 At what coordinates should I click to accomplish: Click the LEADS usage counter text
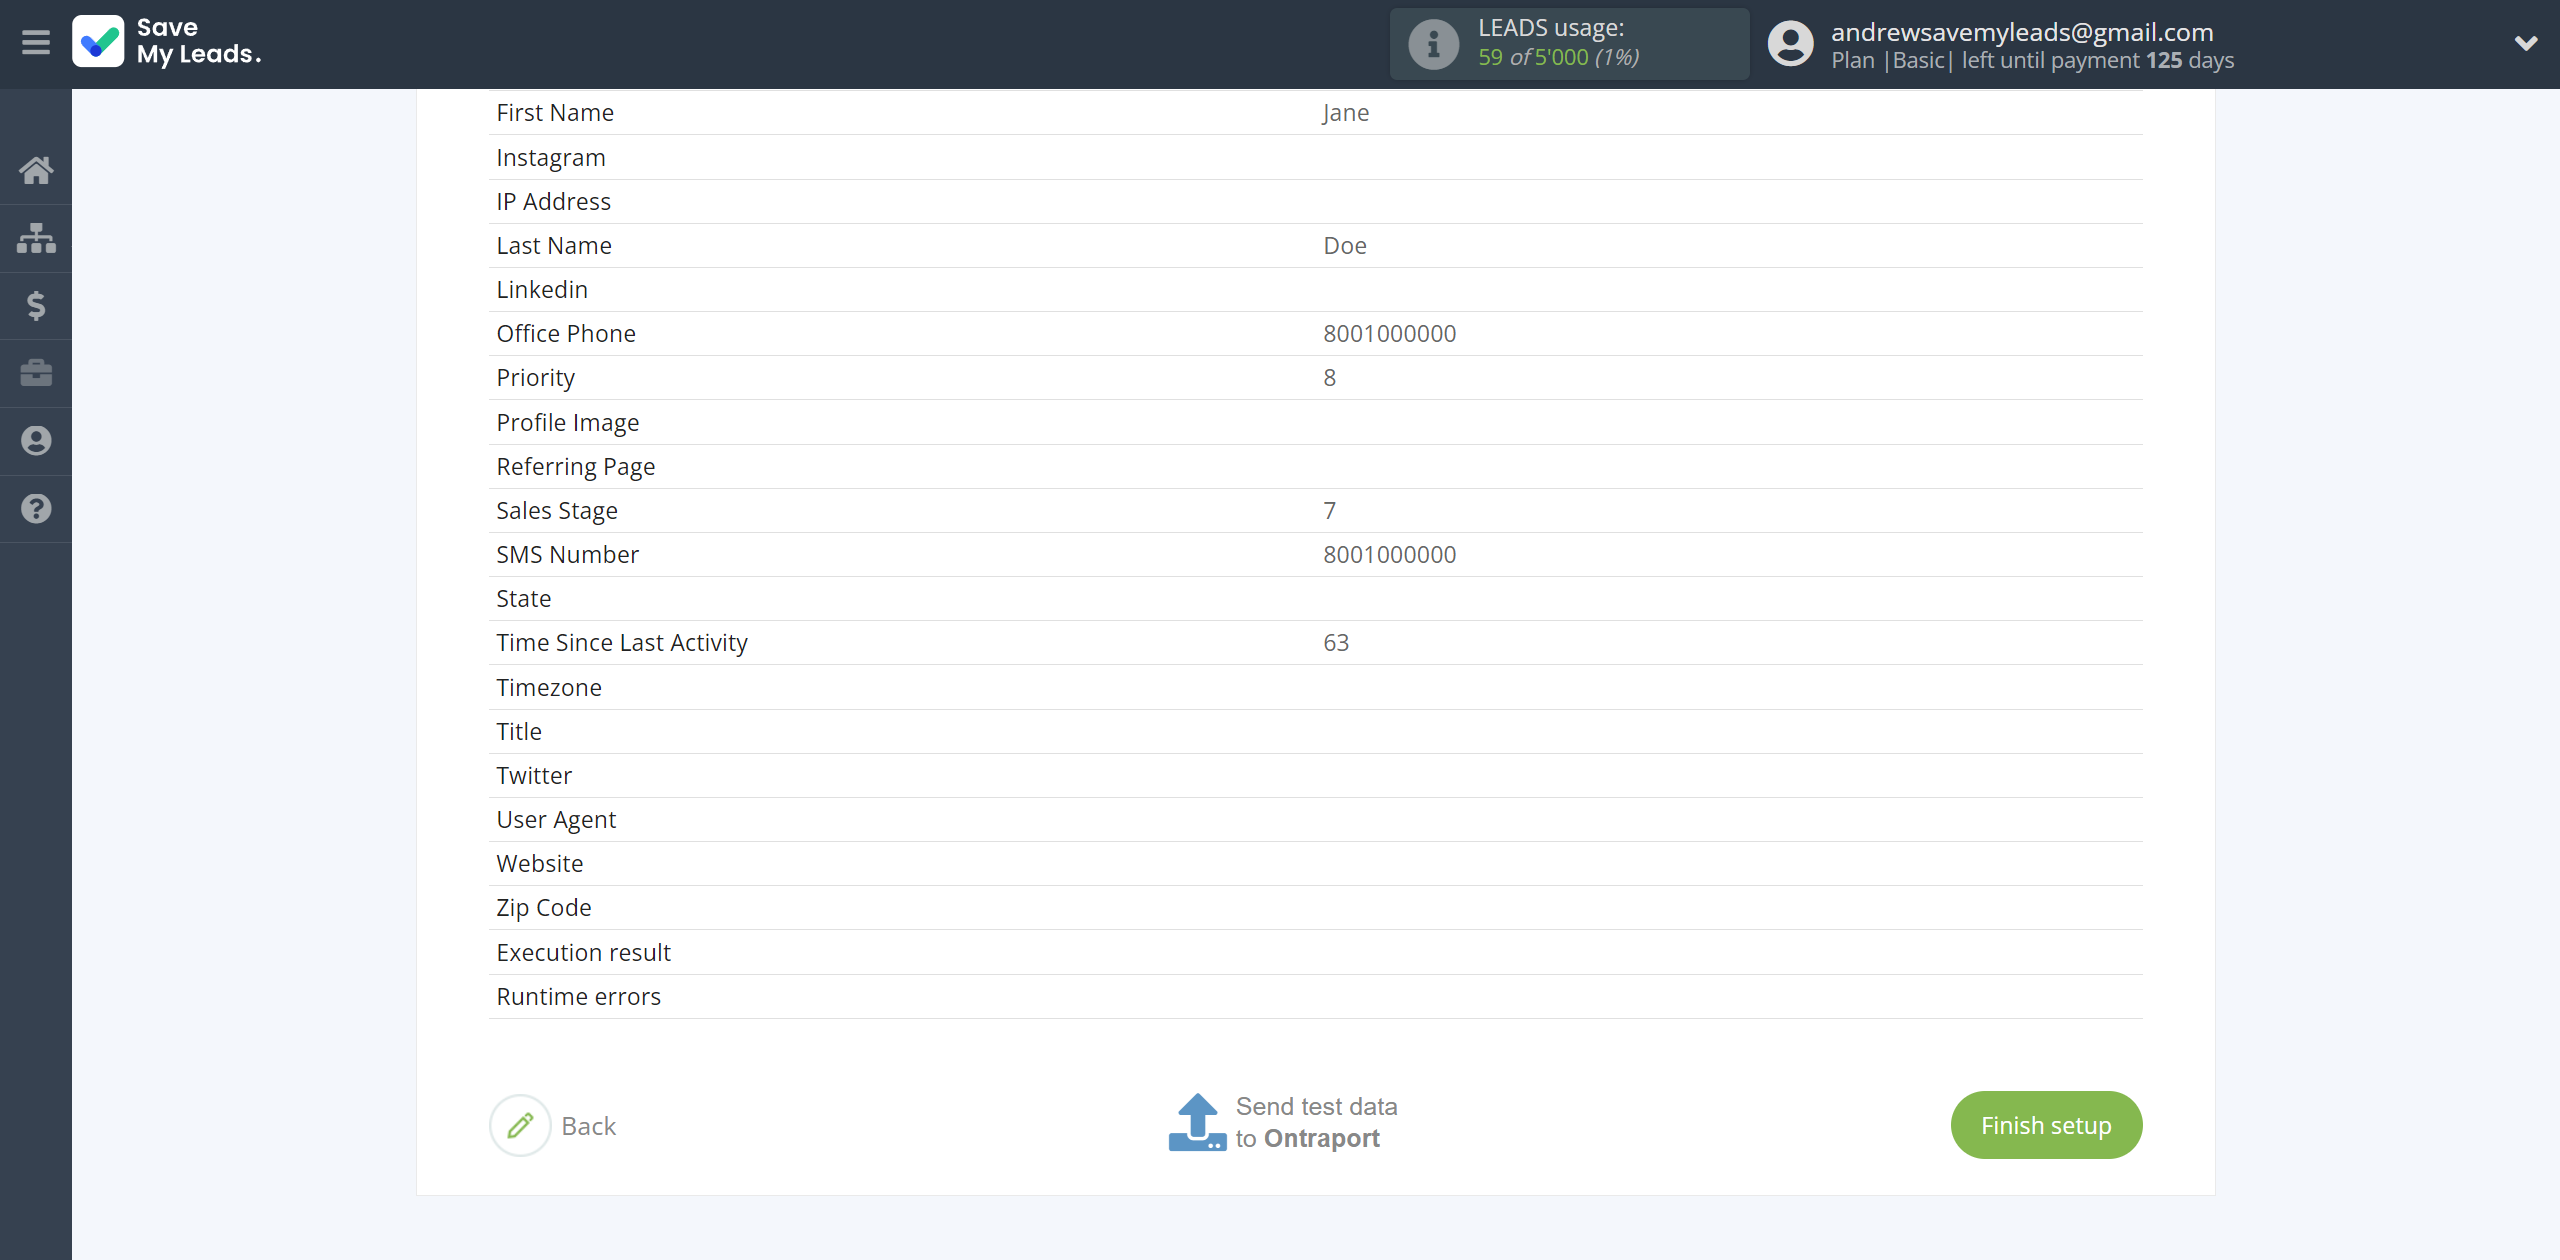pyautogui.click(x=1559, y=57)
